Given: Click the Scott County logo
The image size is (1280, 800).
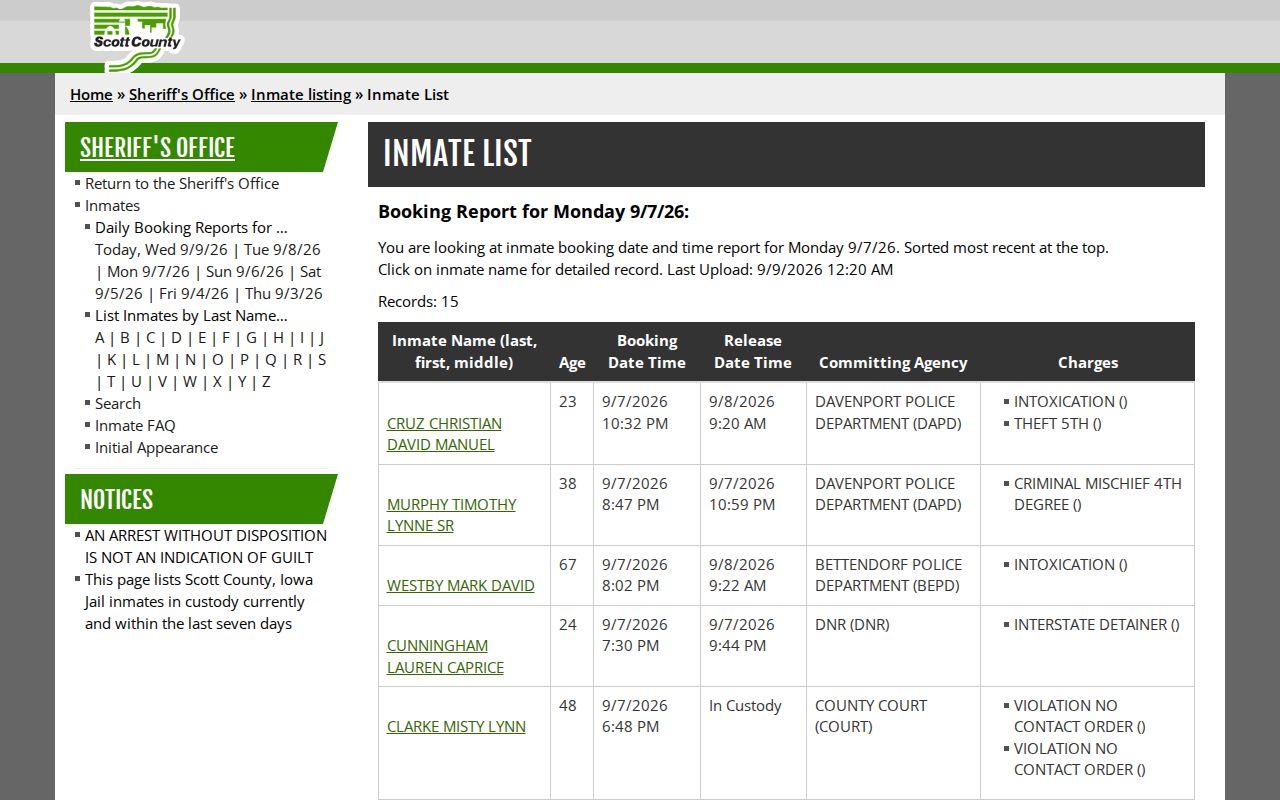Looking at the screenshot, I should coord(136,37).
